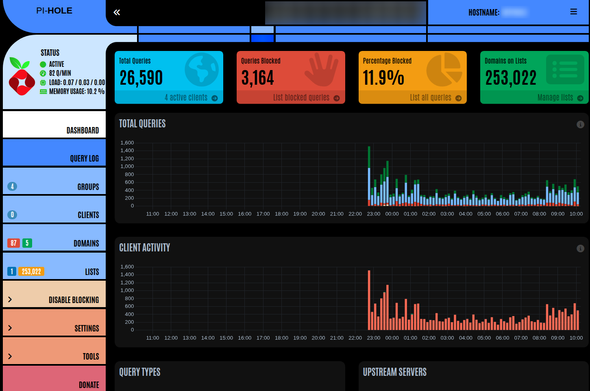The width and height of the screenshot is (590, 391).
Task: Click the Clients count badge 0
Action: pos(12,215)
